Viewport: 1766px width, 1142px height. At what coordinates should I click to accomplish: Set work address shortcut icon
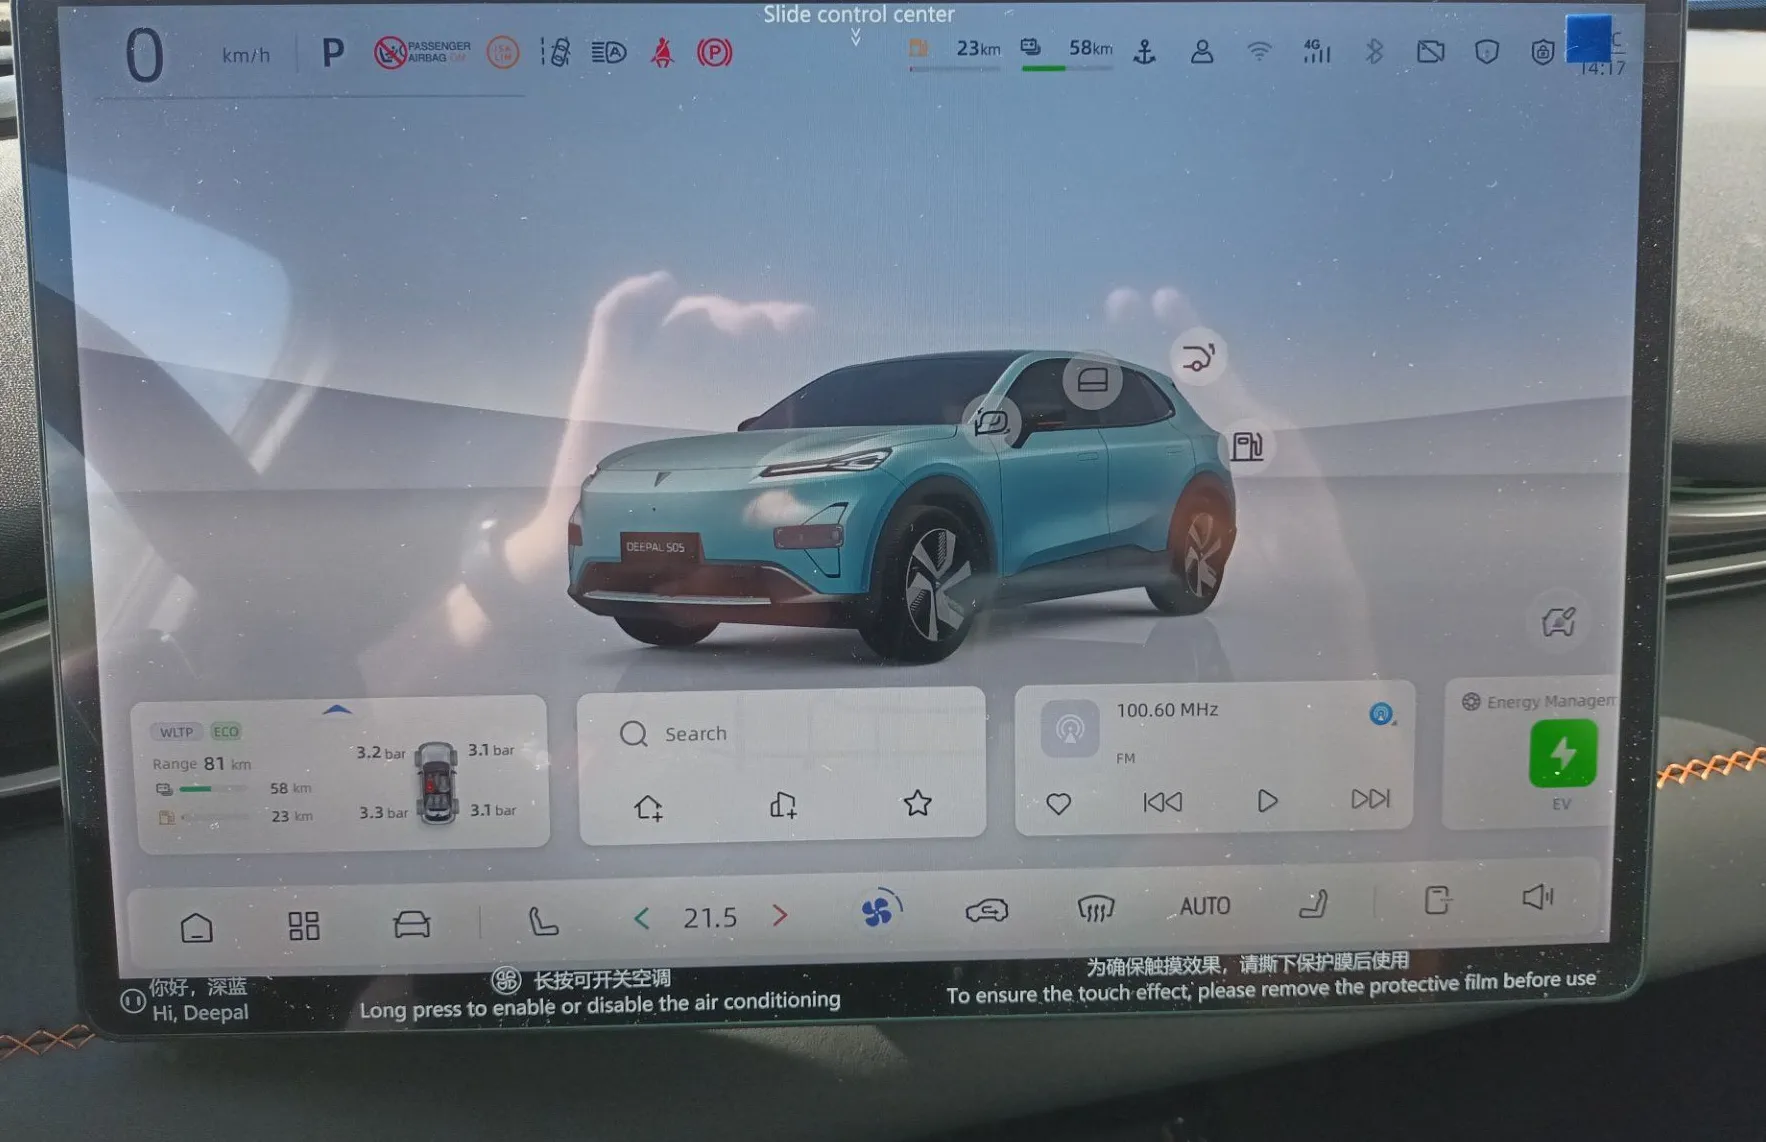pos(783,805)
